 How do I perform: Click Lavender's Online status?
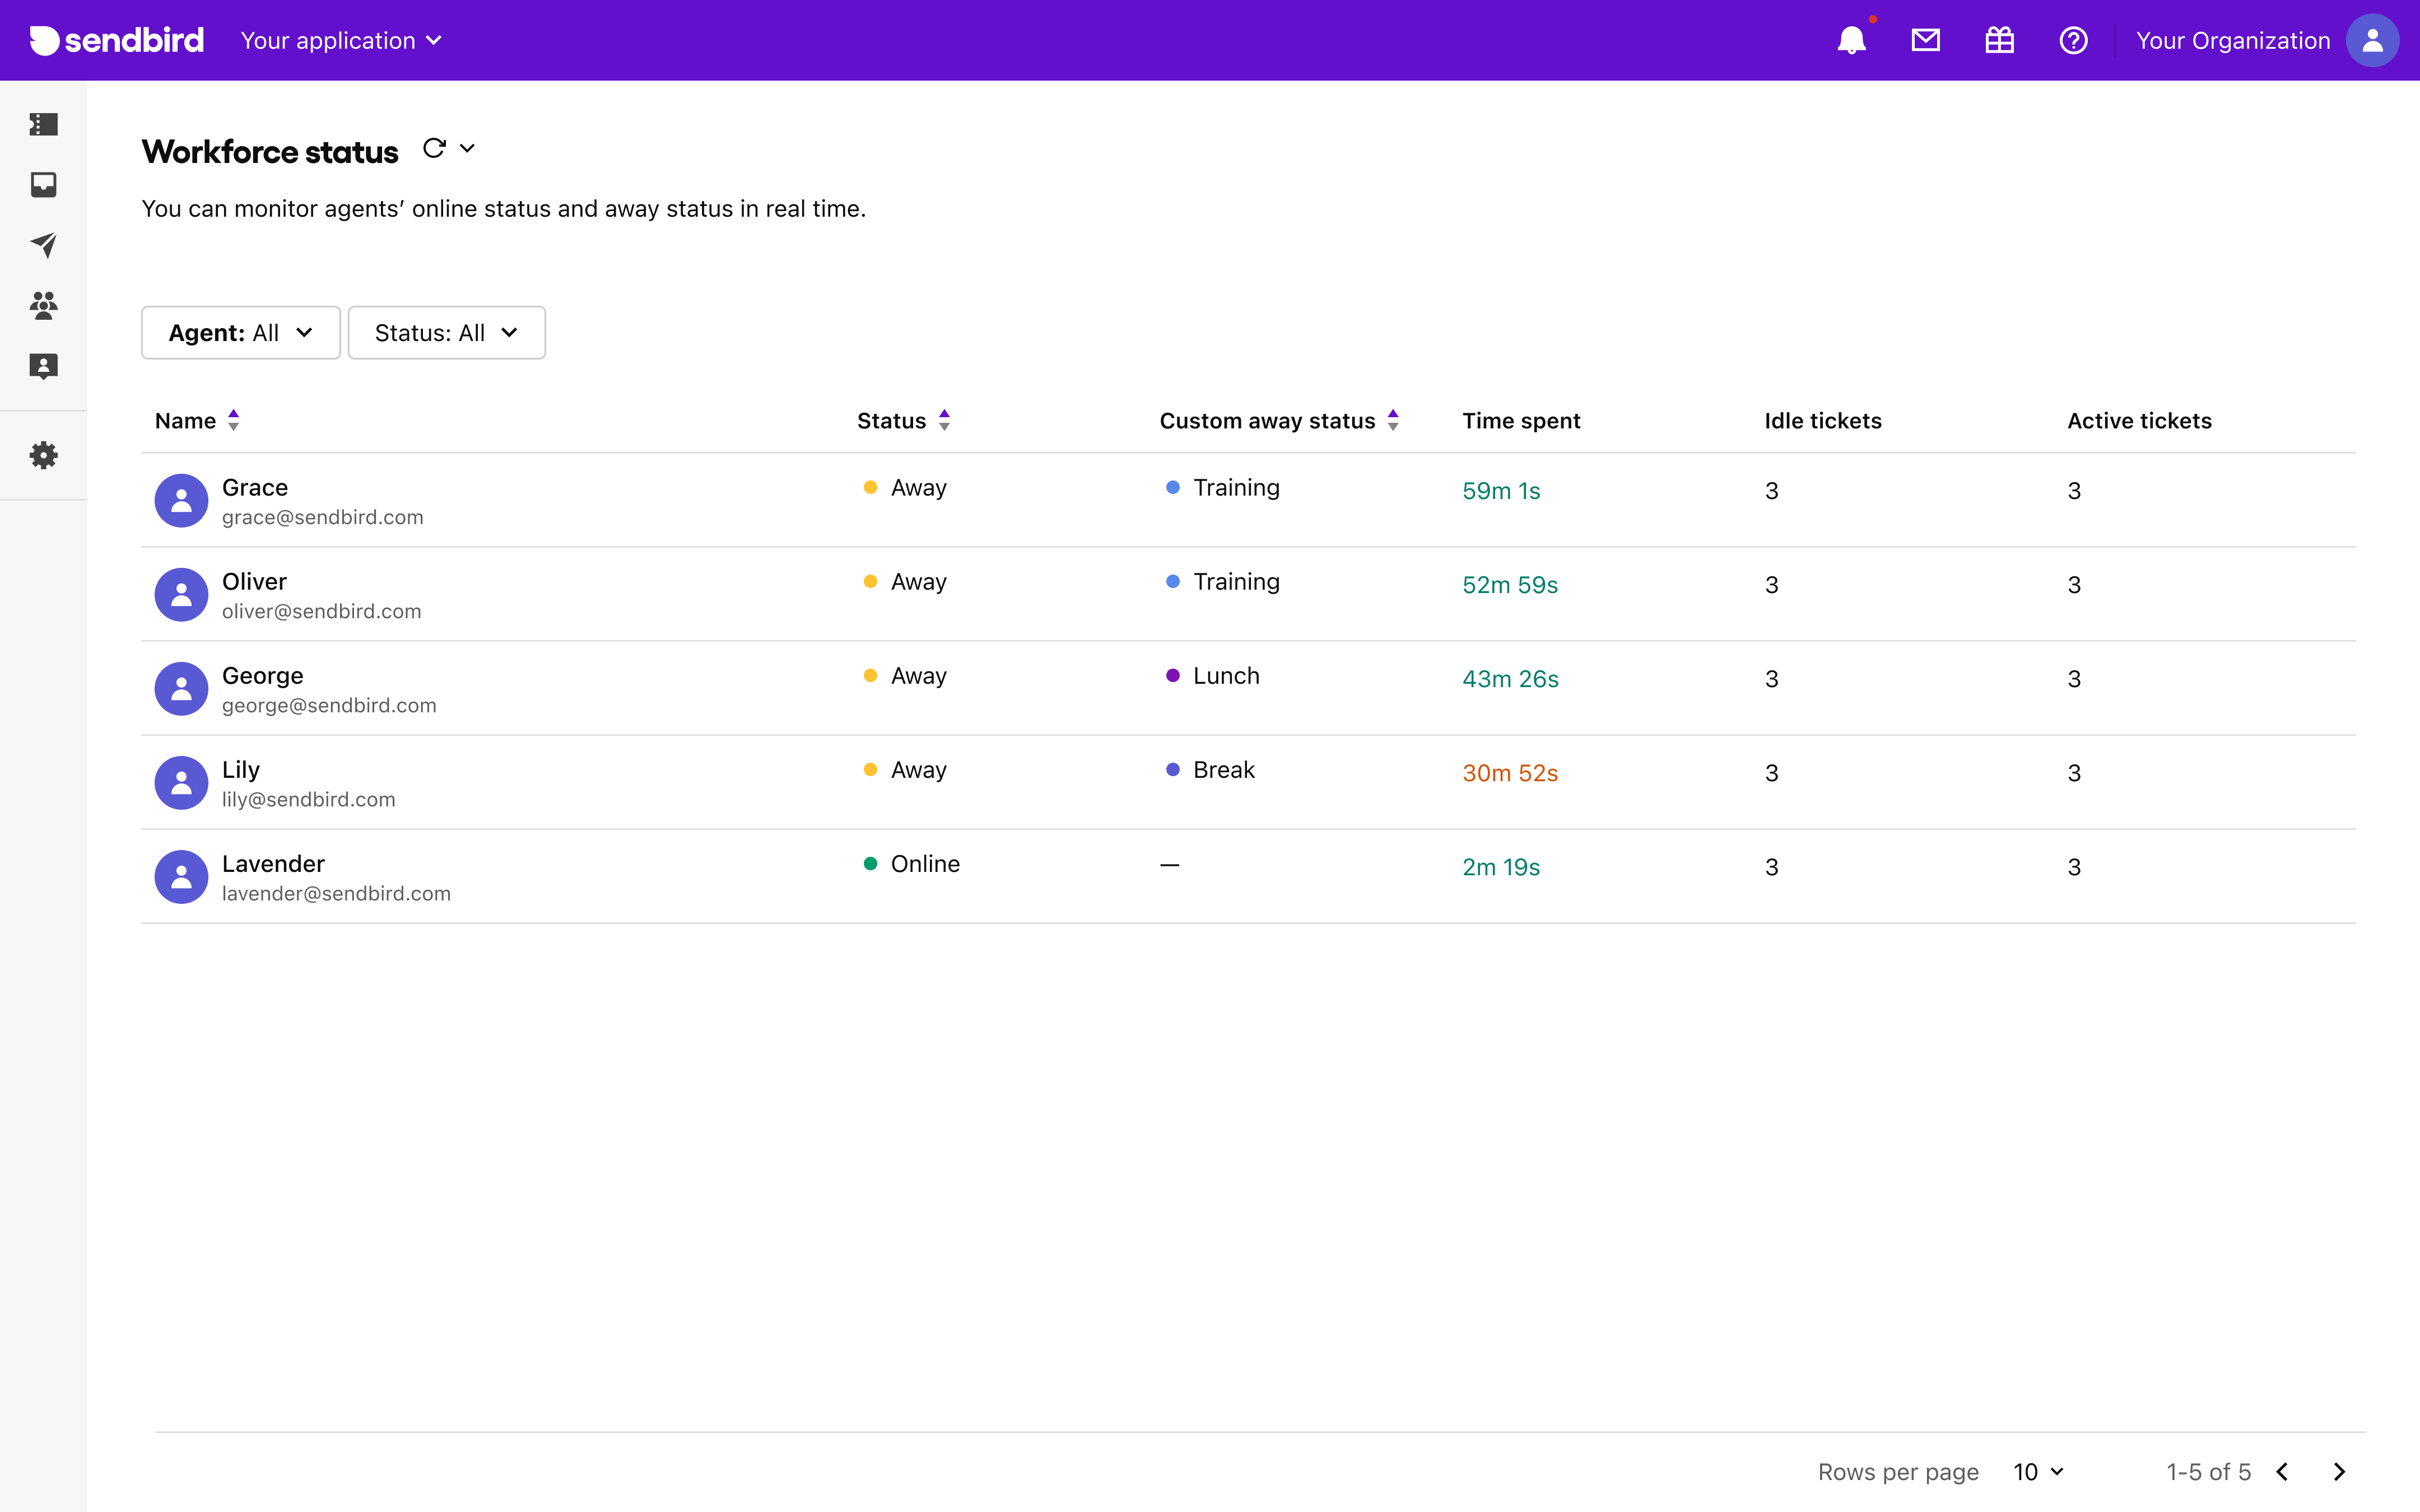point(911,863)
